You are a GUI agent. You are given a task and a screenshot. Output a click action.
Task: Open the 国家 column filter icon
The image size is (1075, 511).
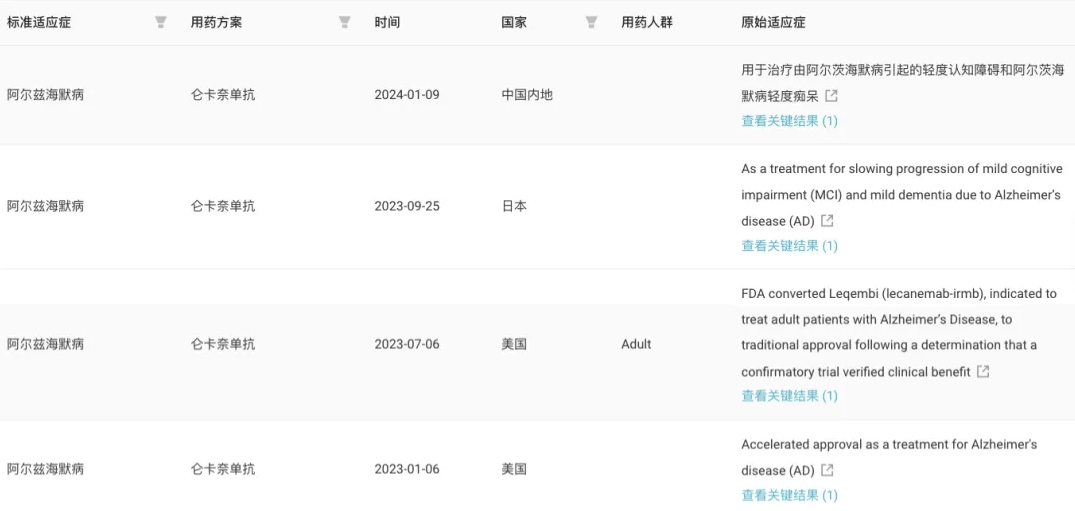pos(590,22)
